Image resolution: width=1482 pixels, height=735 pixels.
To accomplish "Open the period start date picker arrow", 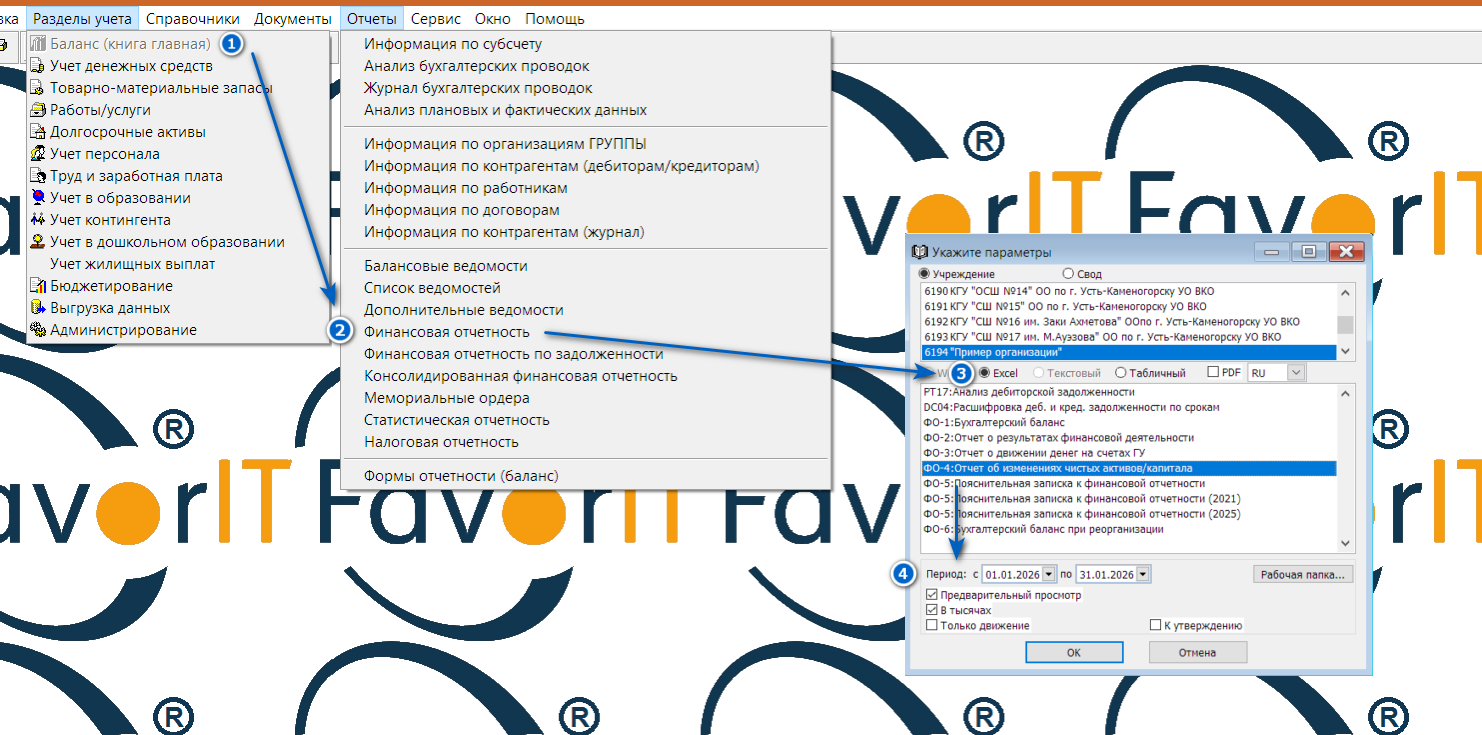I will [1048, 575].
